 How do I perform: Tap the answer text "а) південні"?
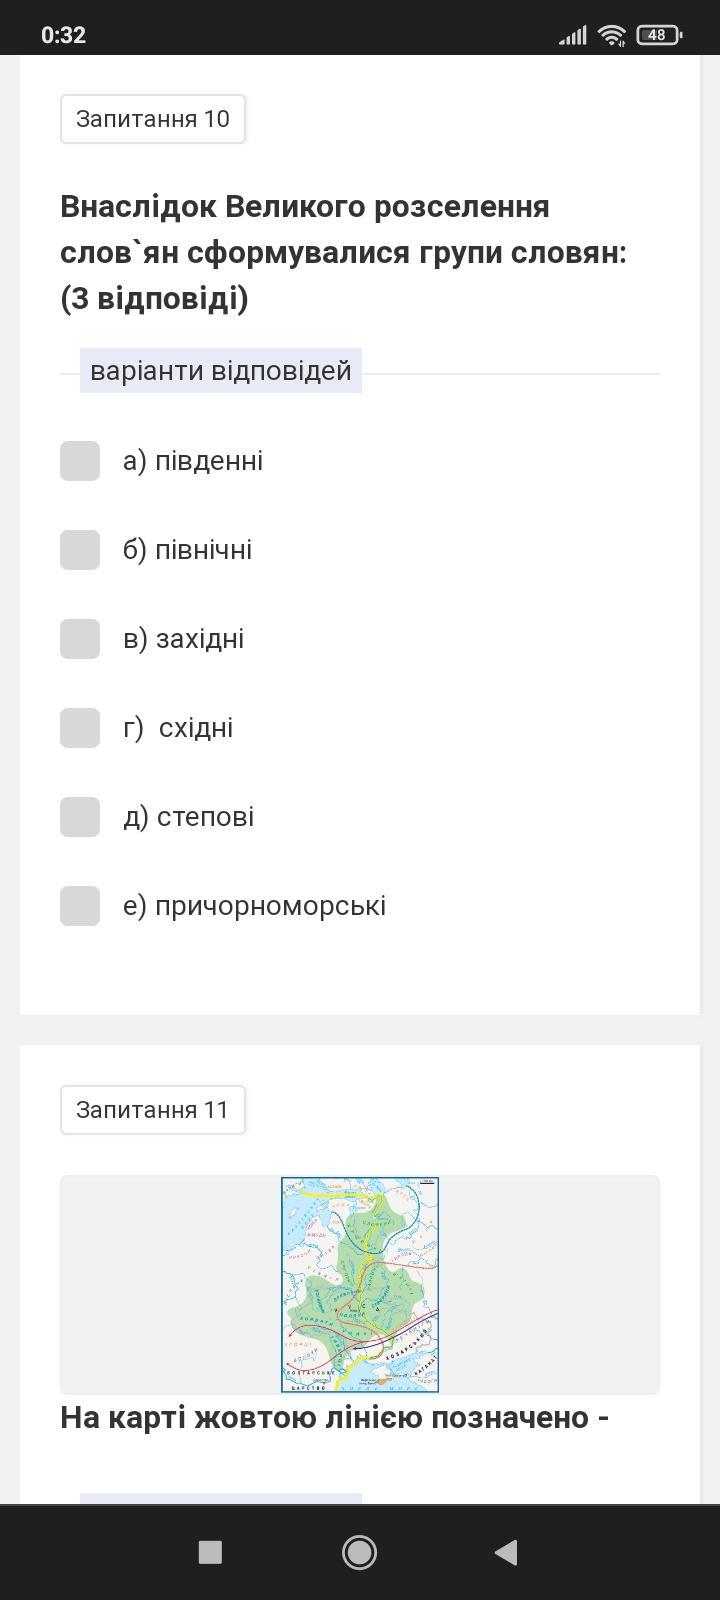click(193, 461)
